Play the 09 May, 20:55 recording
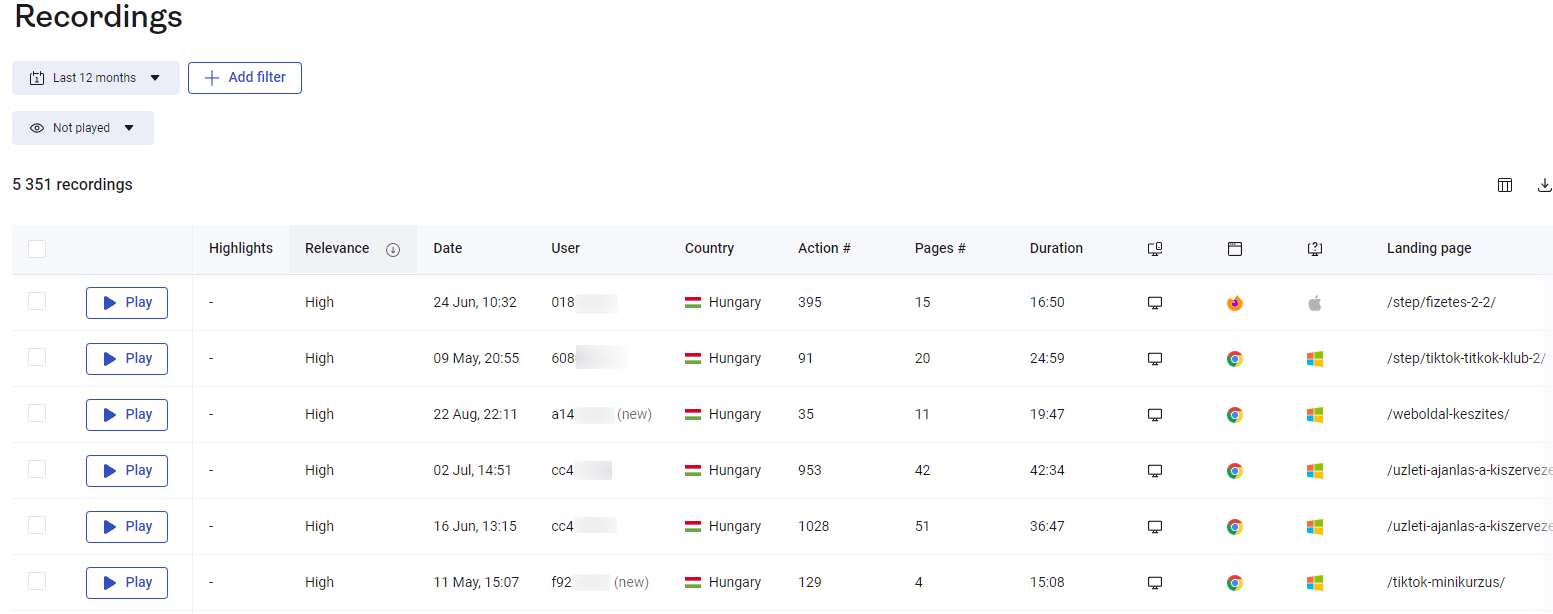Viewport: 1553px width, 614px height. 127,359
